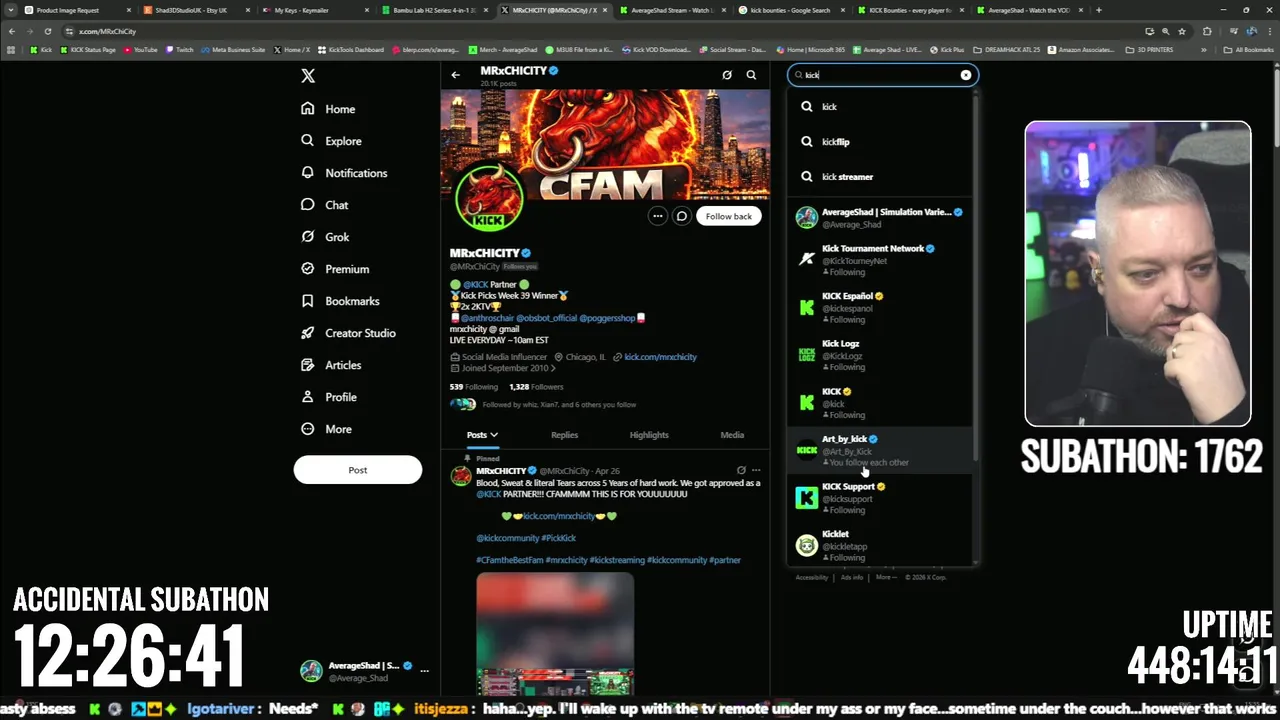Open Profile from the sidebar

(x=328, y=397)
